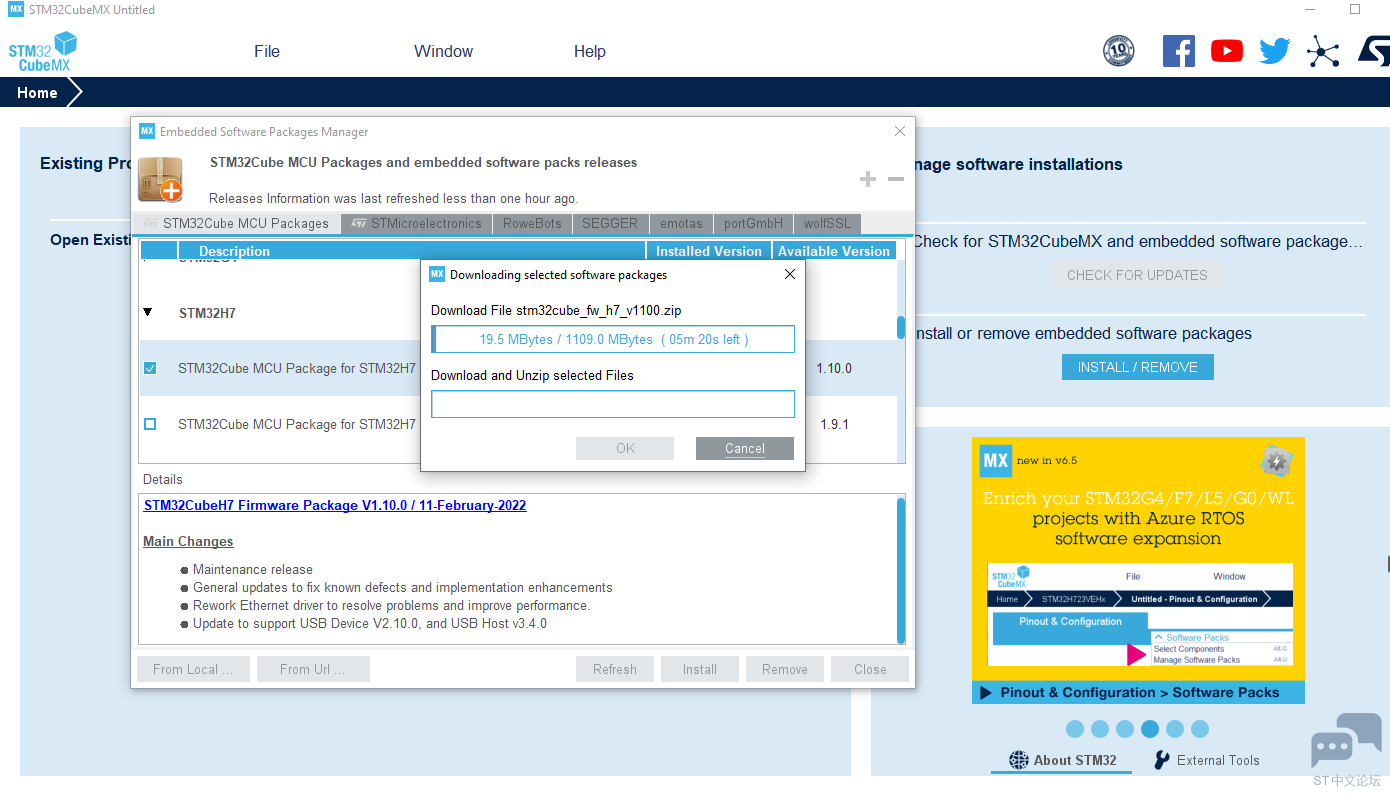Check the STM32H7 1.9.1 package checkbox
This screenshot has width=1390, height=796.
point(150,424)
